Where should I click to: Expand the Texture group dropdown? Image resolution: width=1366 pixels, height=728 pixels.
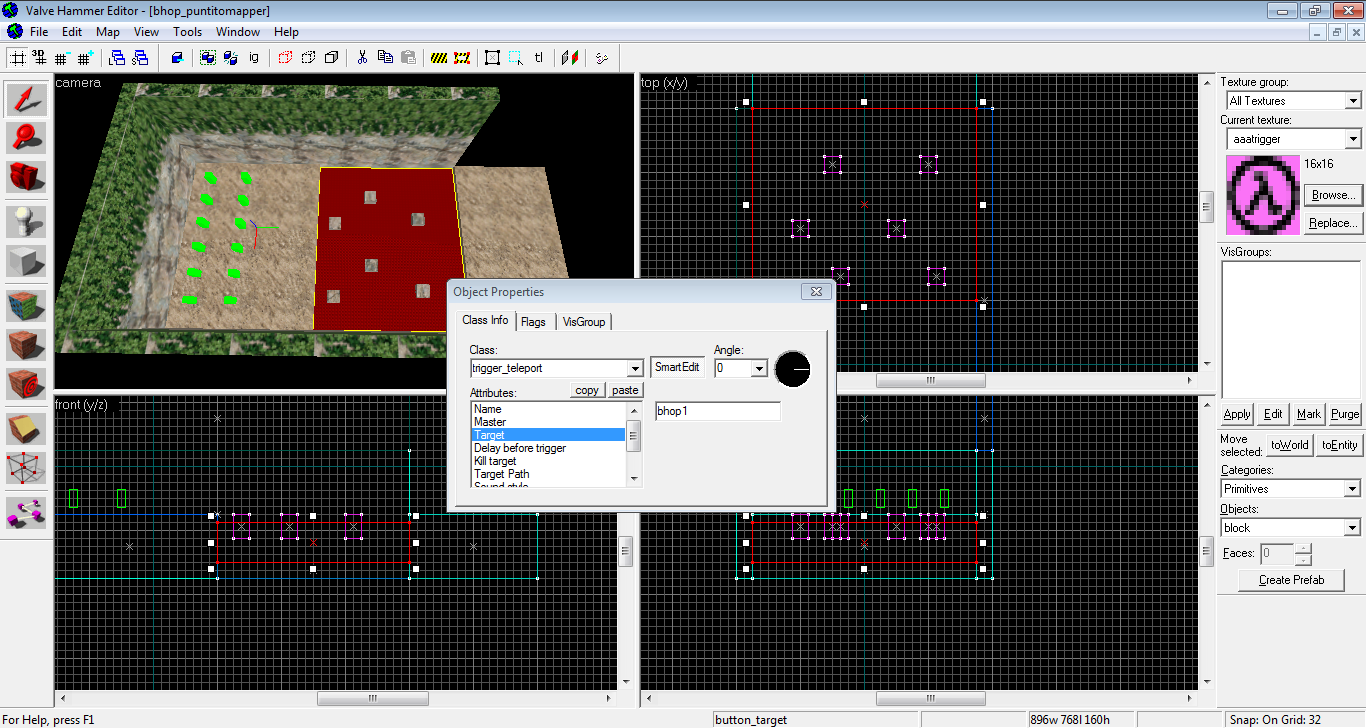1352,101
